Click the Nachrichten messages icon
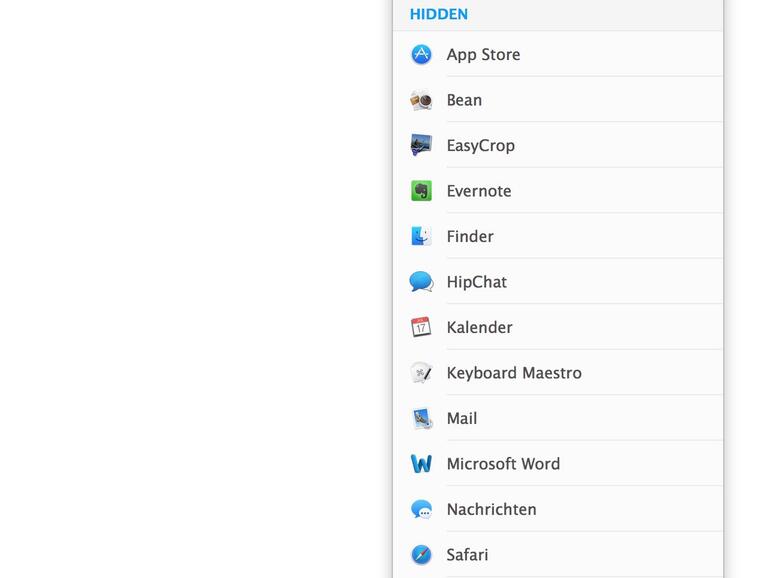770x578 pixels. [x=421, y=510]
